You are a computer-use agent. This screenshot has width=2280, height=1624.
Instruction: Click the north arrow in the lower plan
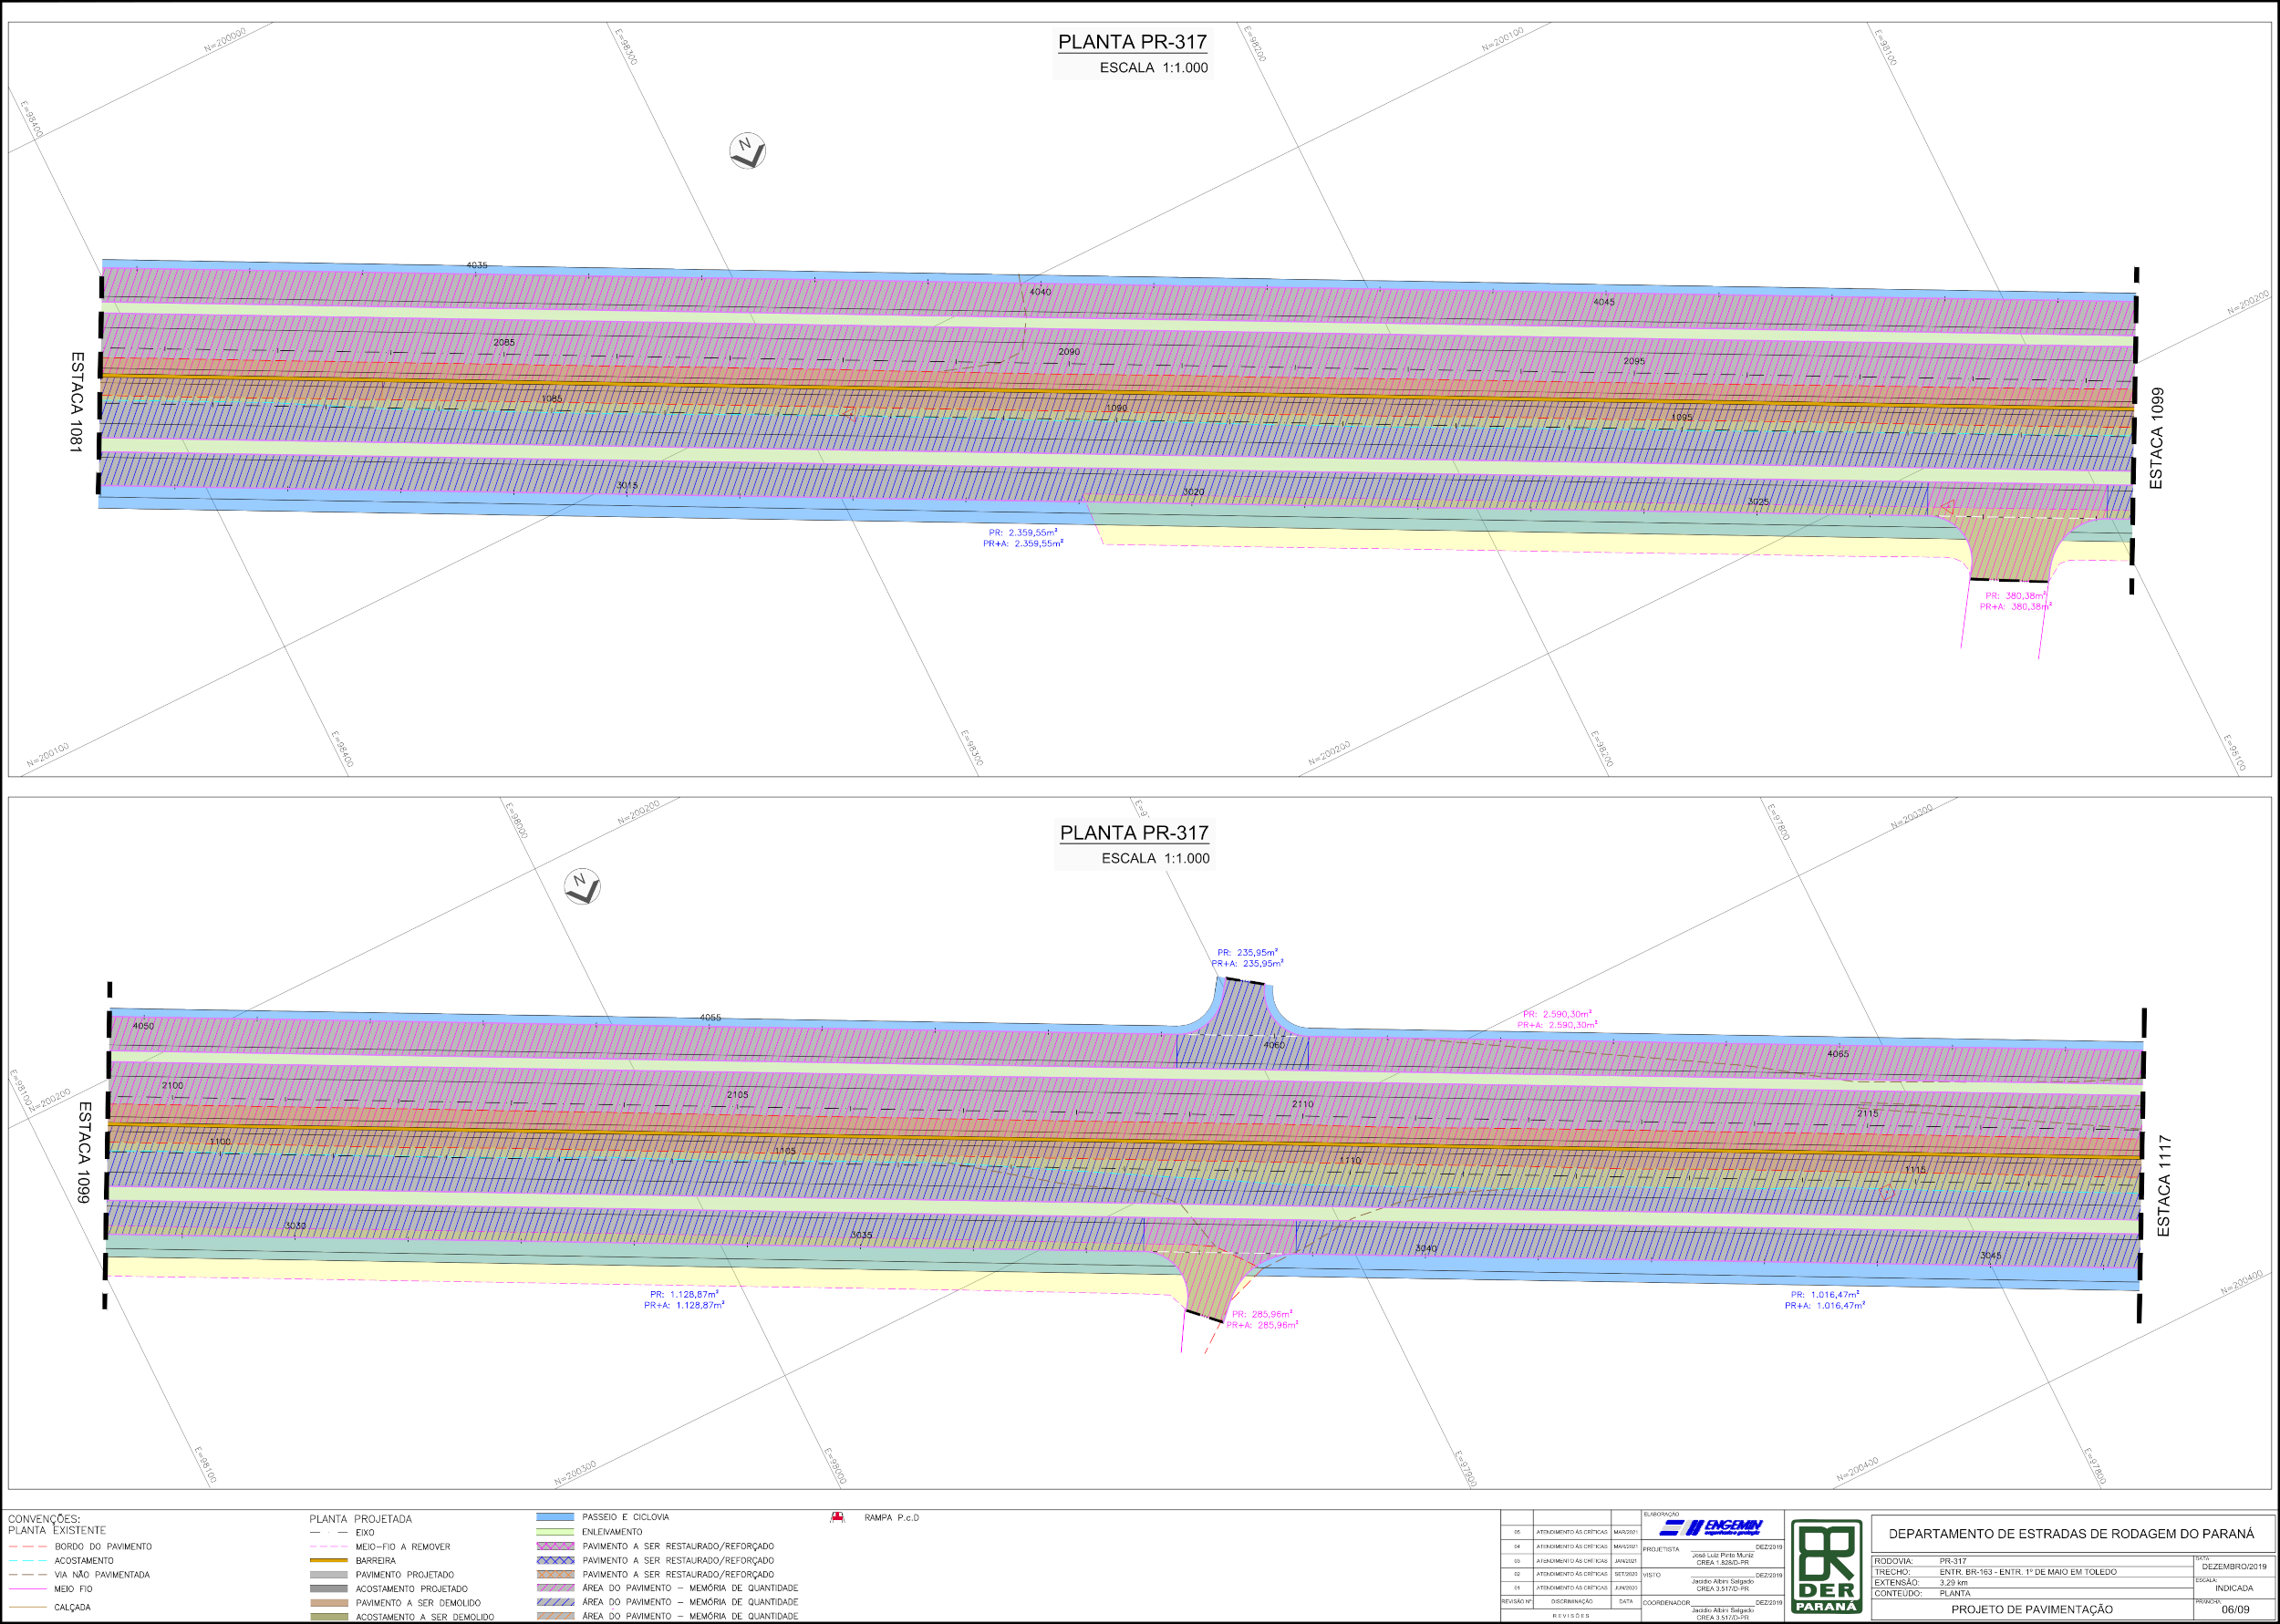582,886
